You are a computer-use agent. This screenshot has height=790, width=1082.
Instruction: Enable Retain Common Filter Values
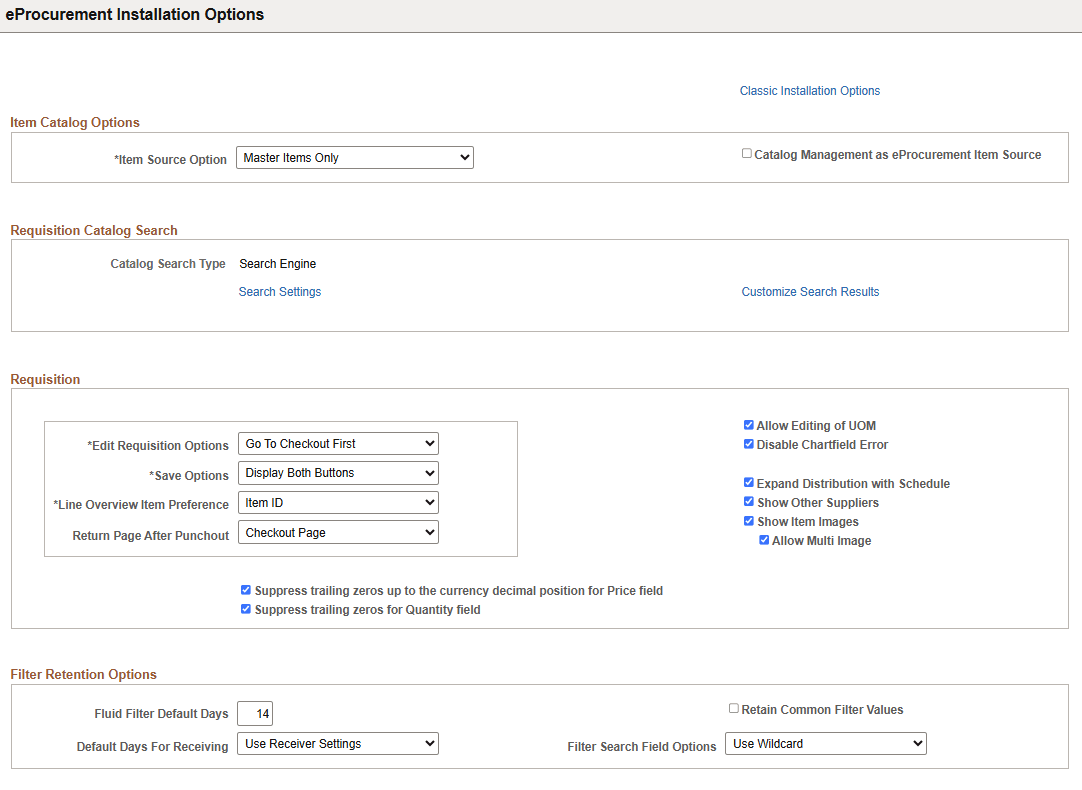point(733,708)
